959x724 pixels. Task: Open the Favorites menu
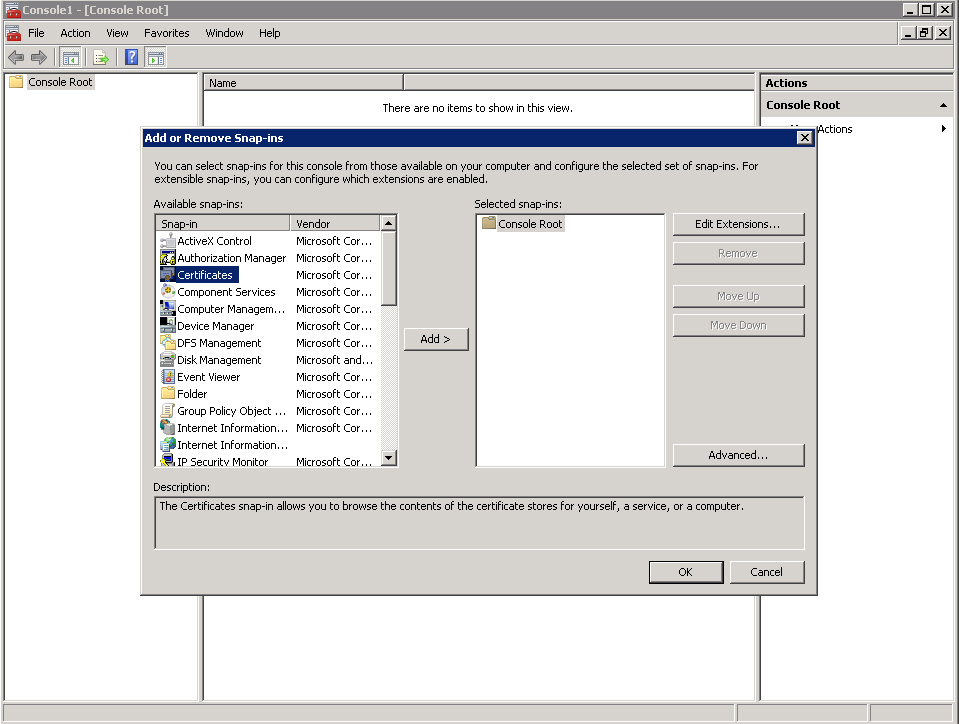166,33
